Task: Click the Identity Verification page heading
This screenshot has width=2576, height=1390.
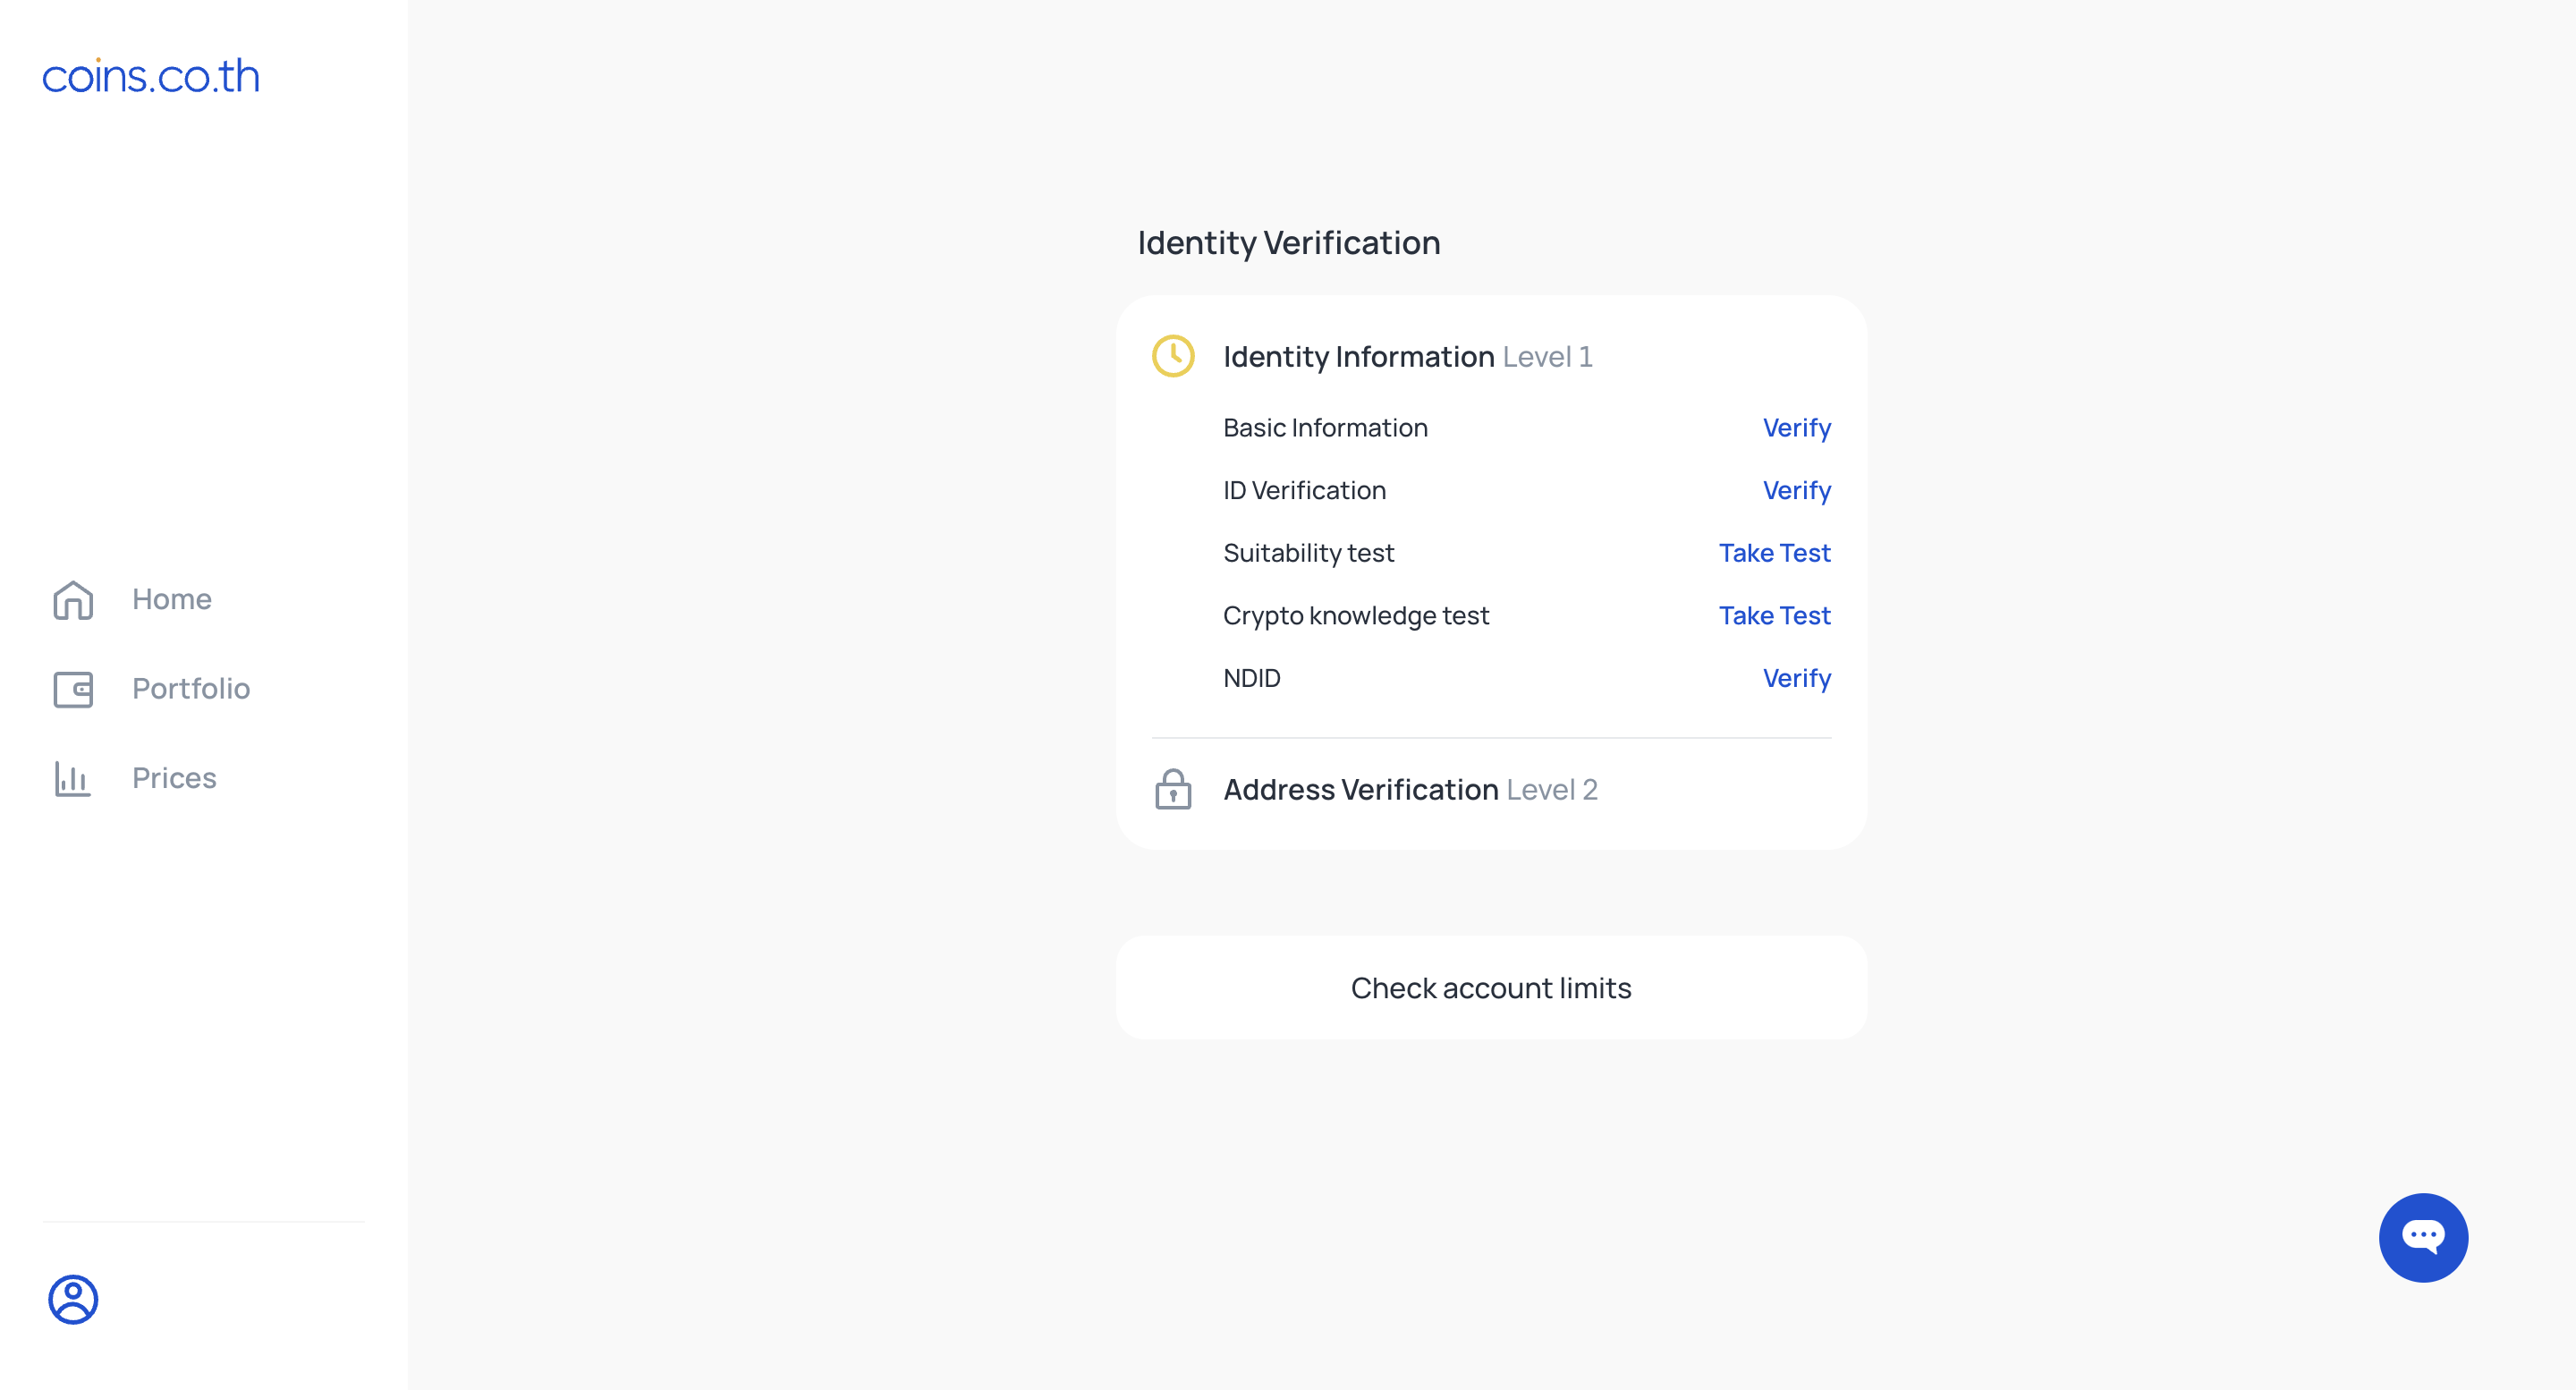Action: (1289, 243)
